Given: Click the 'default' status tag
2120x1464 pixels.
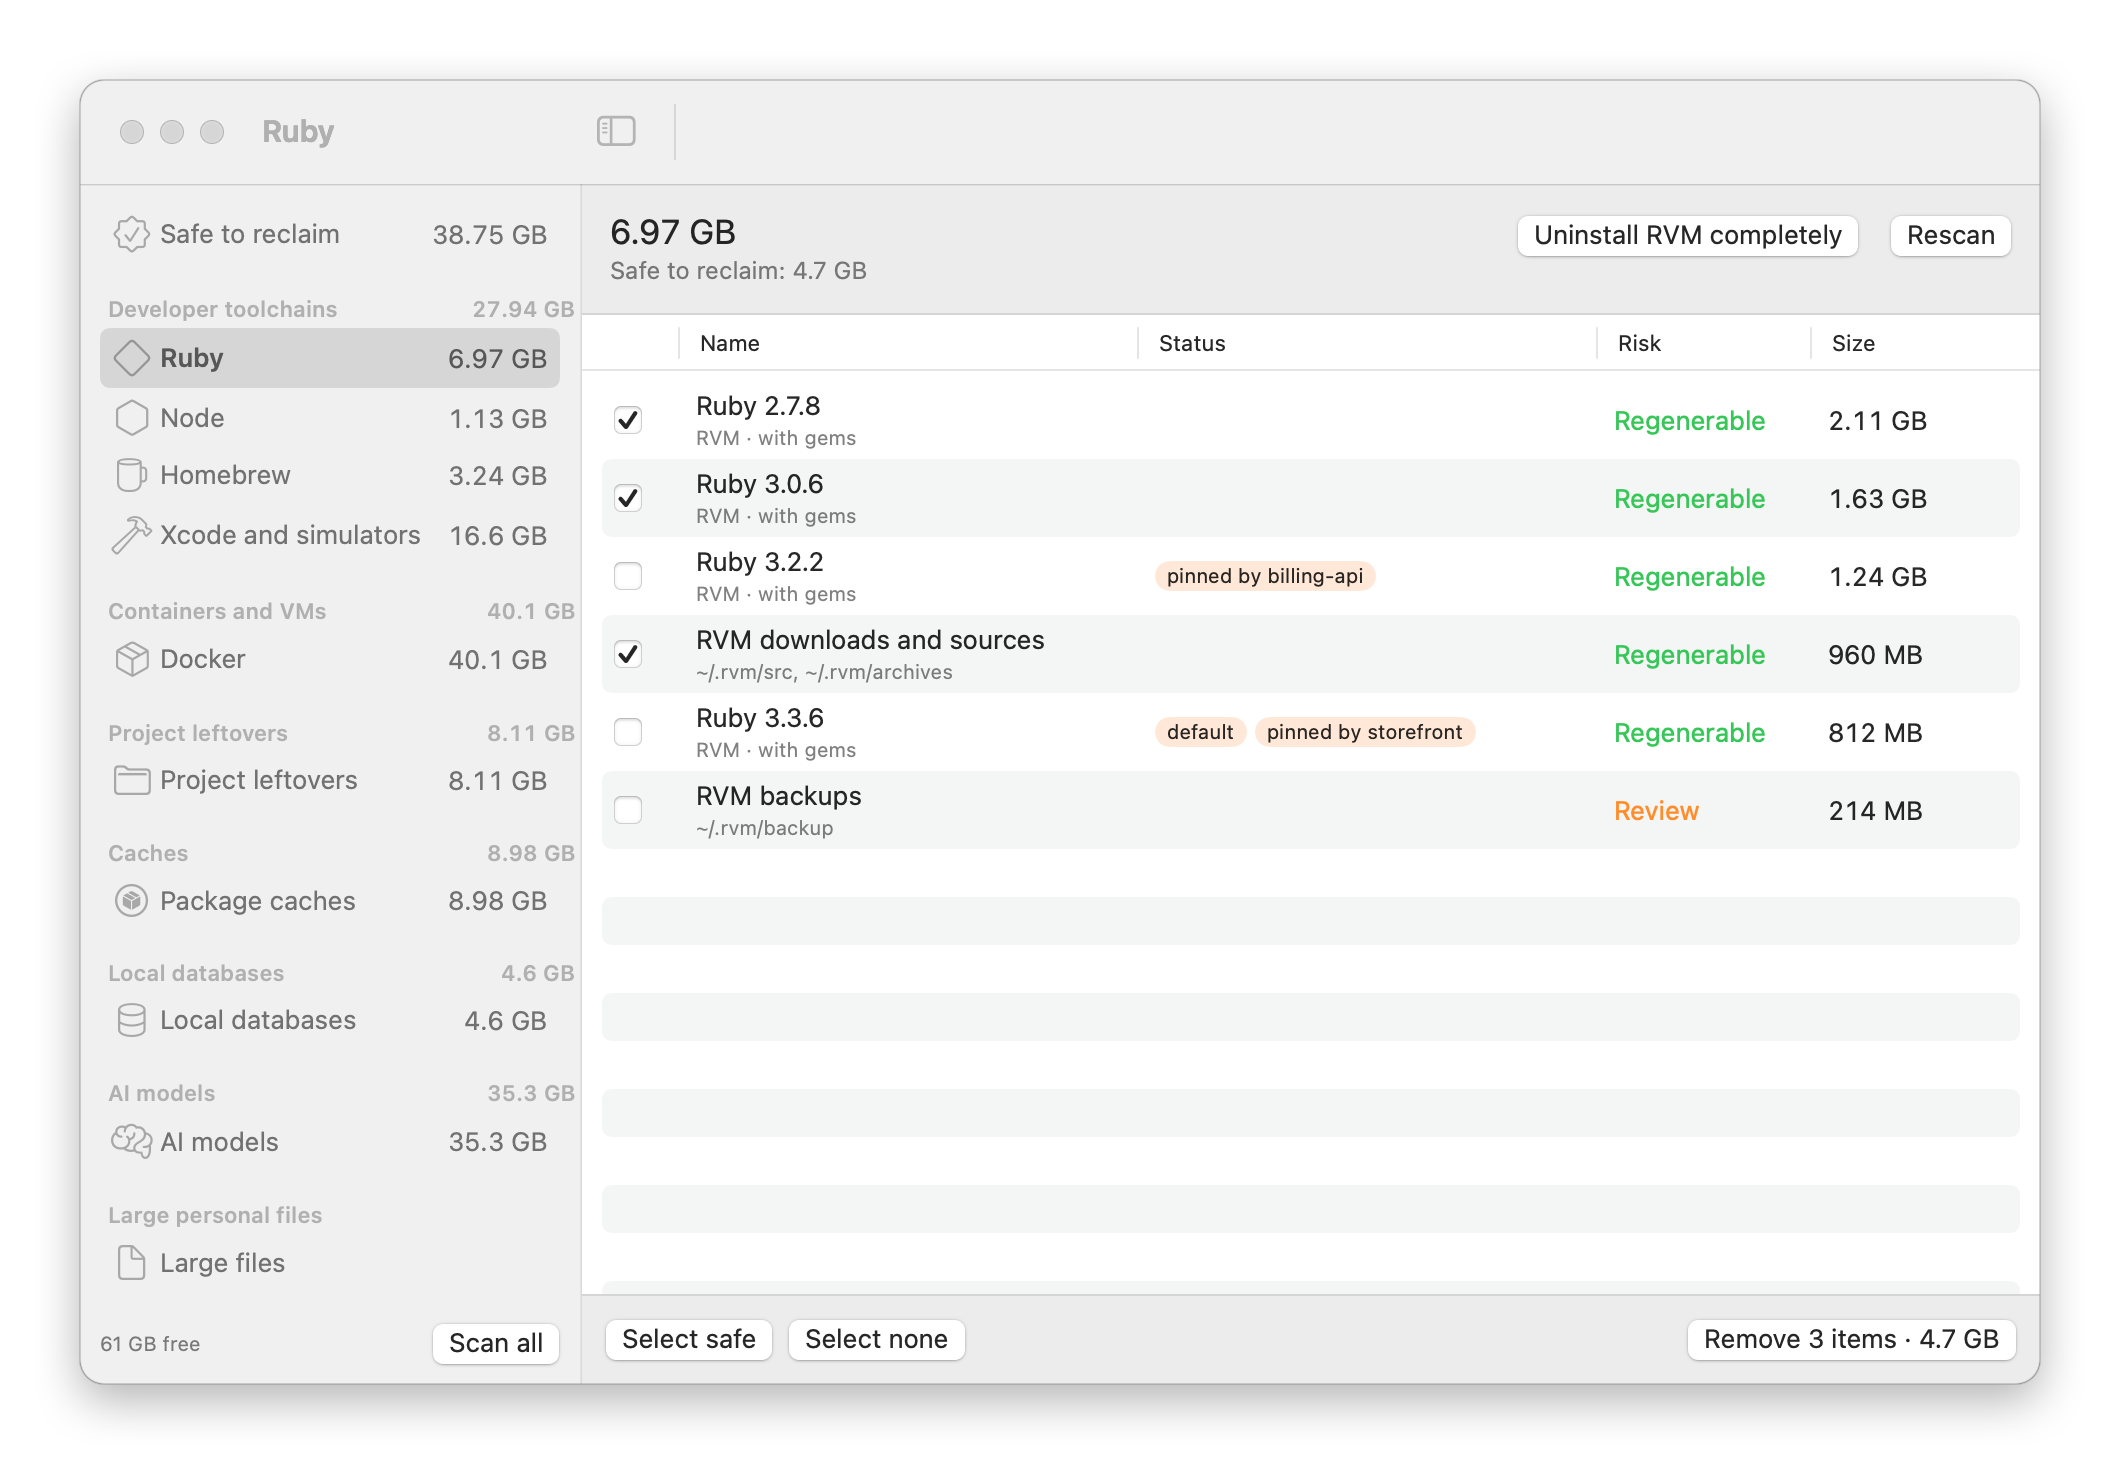Looking at the screenshot, I should [x=1200, y=732].
